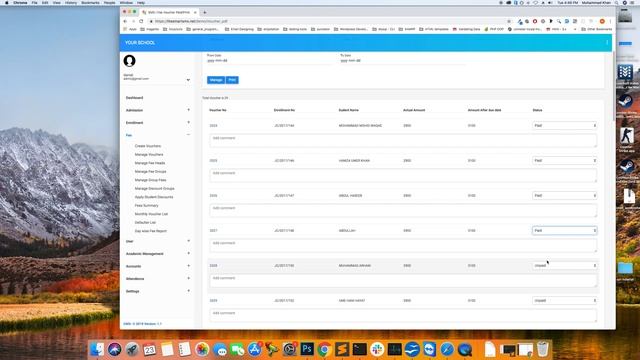Open the Bookmarks menu
The width and height of the screenshot is (640, 360).
coord(90,2)
